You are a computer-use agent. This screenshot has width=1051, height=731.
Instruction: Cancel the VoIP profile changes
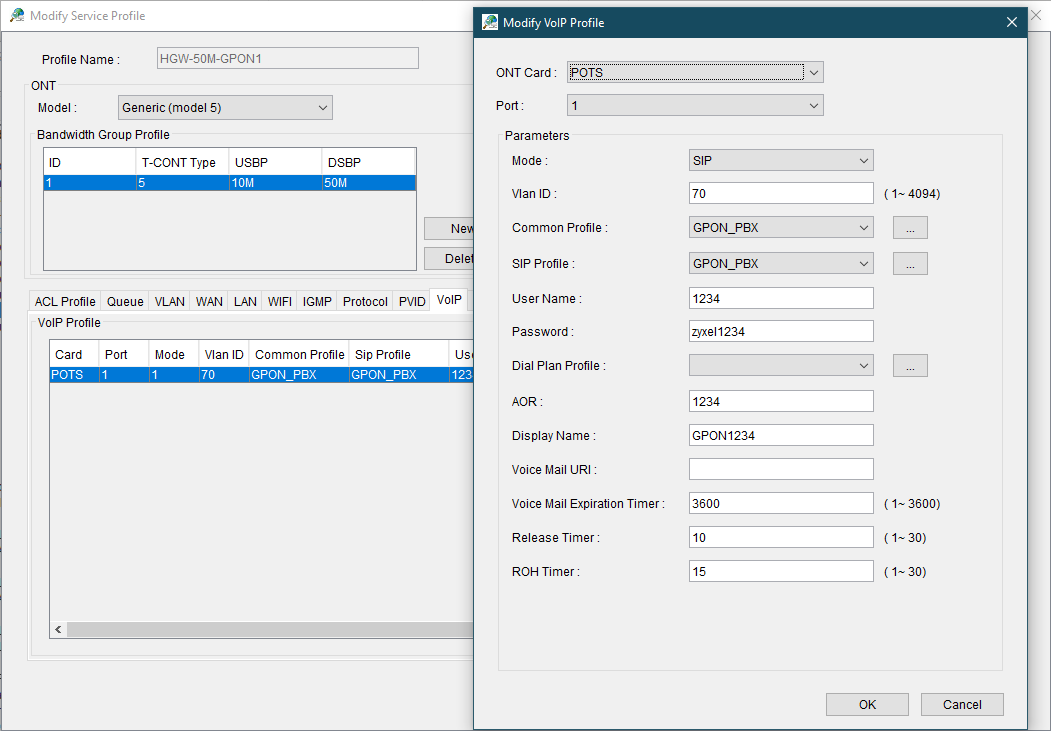pyautogui.click(x=961, y=704)
